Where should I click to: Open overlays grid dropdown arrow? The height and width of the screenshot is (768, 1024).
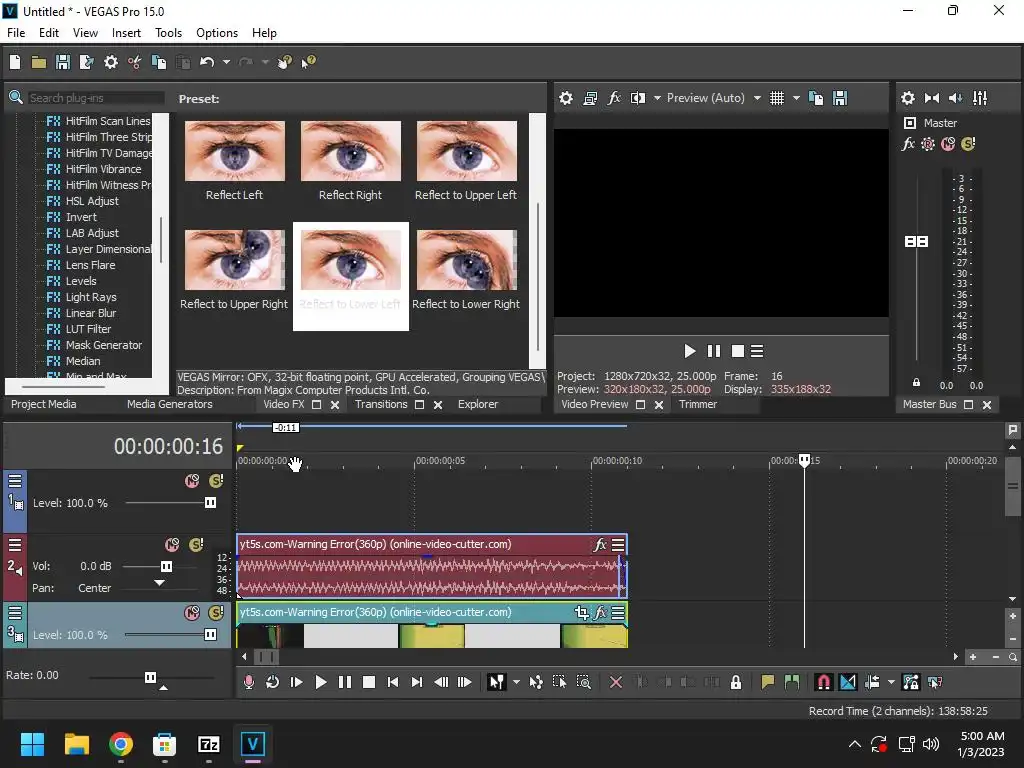[796, 98]
